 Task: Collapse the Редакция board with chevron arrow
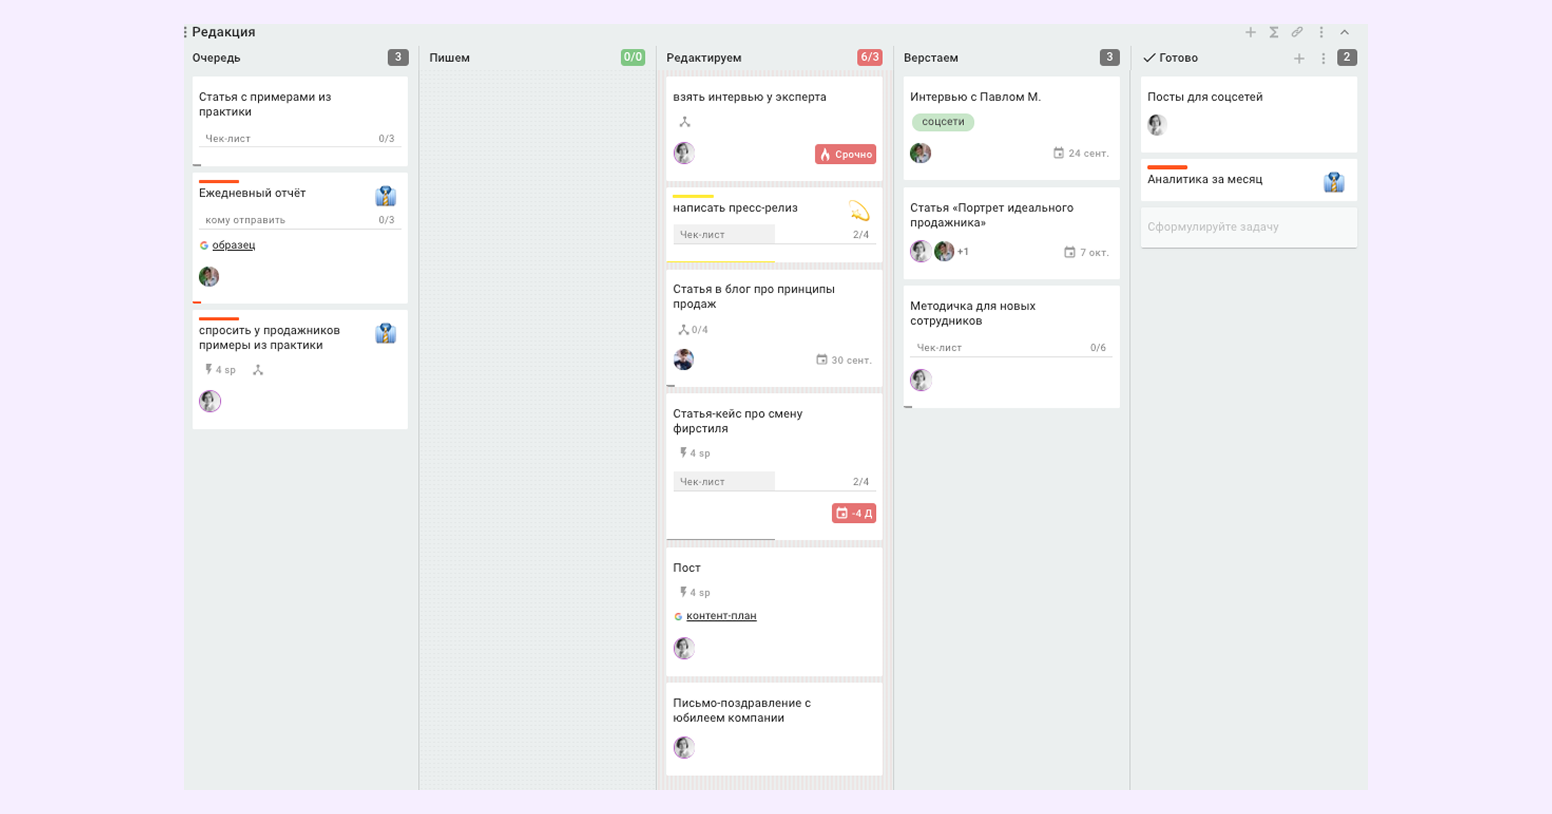point(1345,33)
